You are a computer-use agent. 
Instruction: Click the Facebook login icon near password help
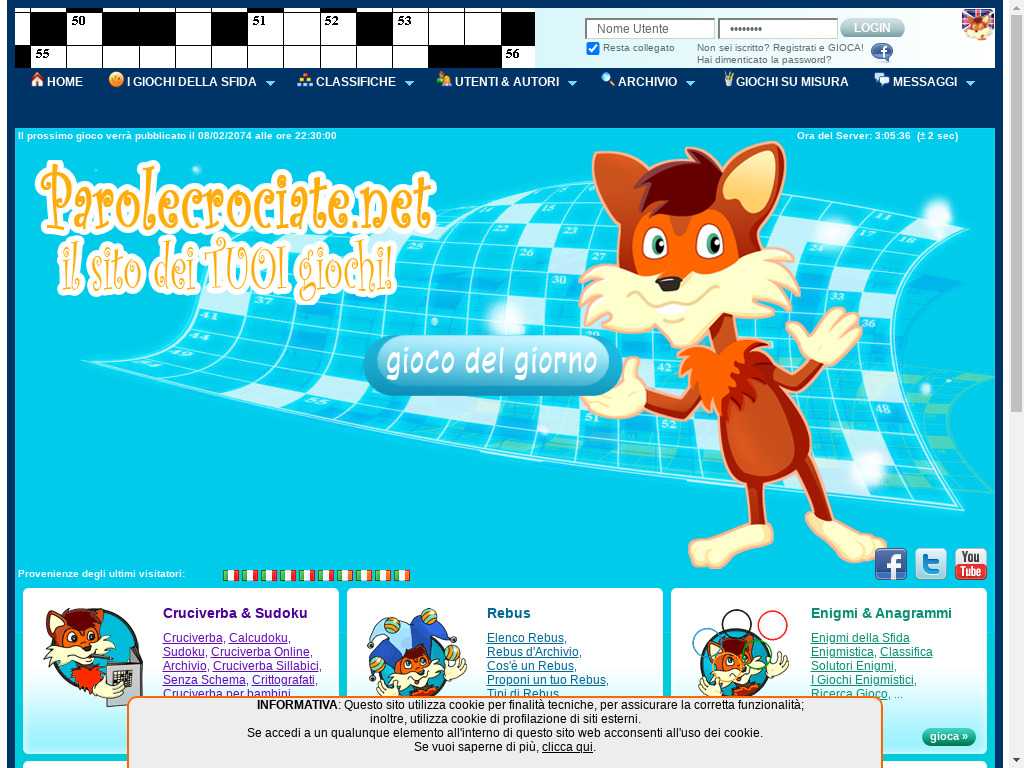click(x=882, y=52)
